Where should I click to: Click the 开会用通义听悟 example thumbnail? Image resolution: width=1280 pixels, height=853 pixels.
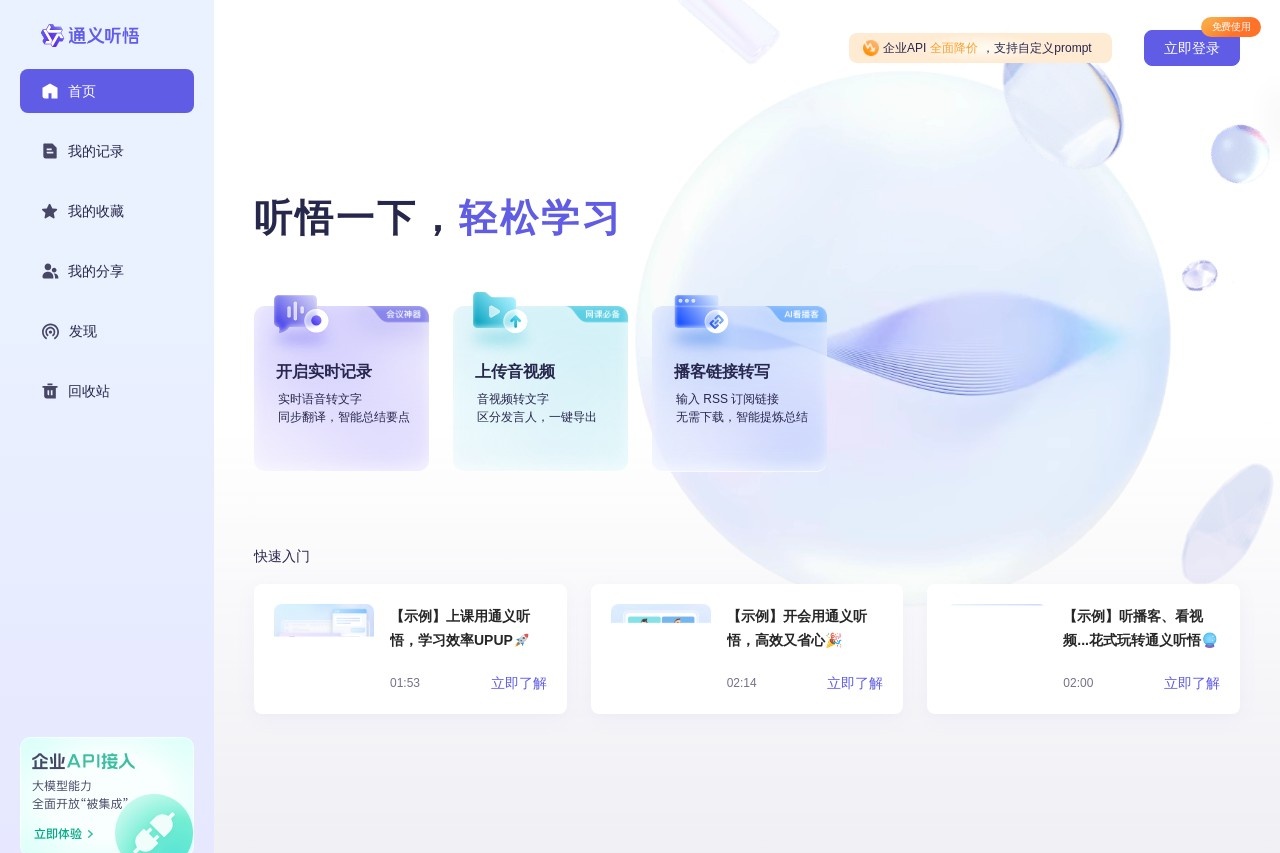coord(660,622)
